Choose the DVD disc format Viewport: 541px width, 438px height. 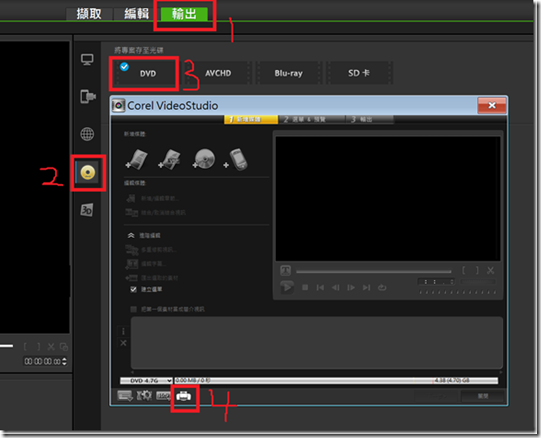(x=147, y=73)
